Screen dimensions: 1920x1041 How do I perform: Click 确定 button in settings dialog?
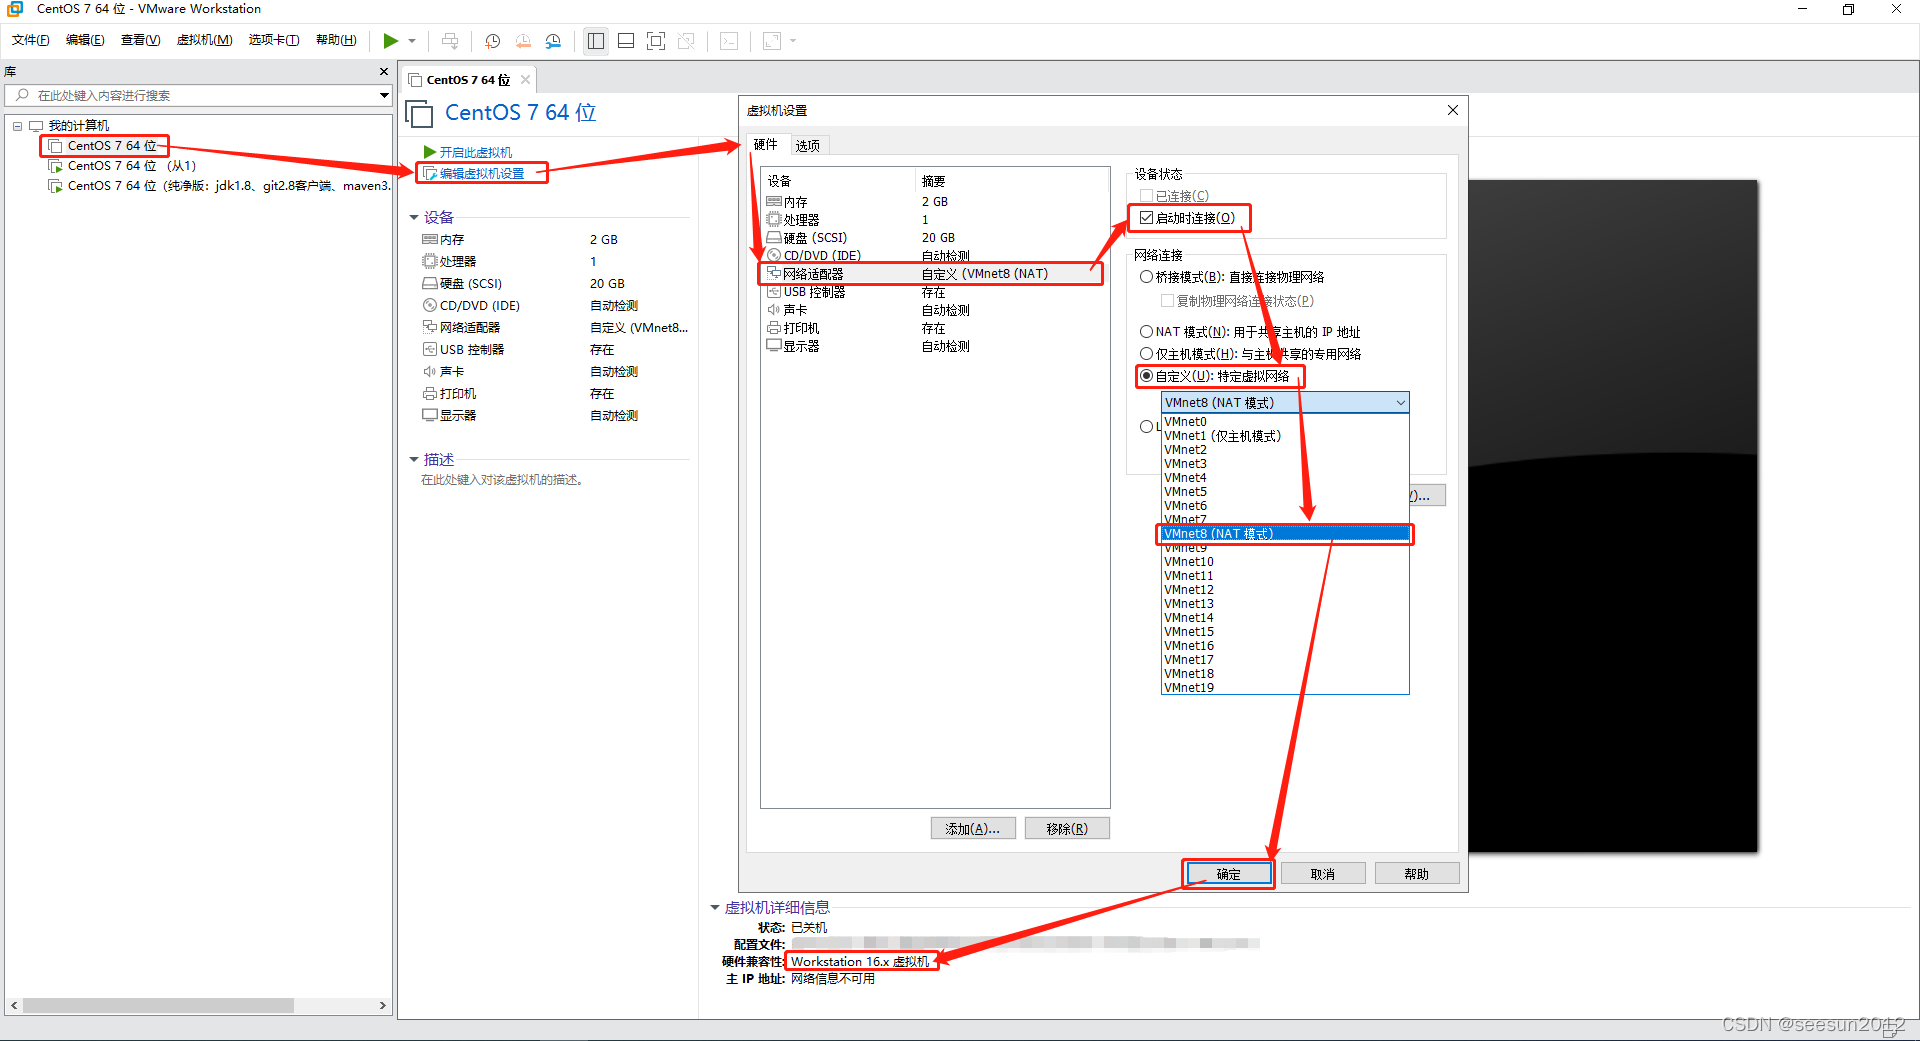[1229, 874]
